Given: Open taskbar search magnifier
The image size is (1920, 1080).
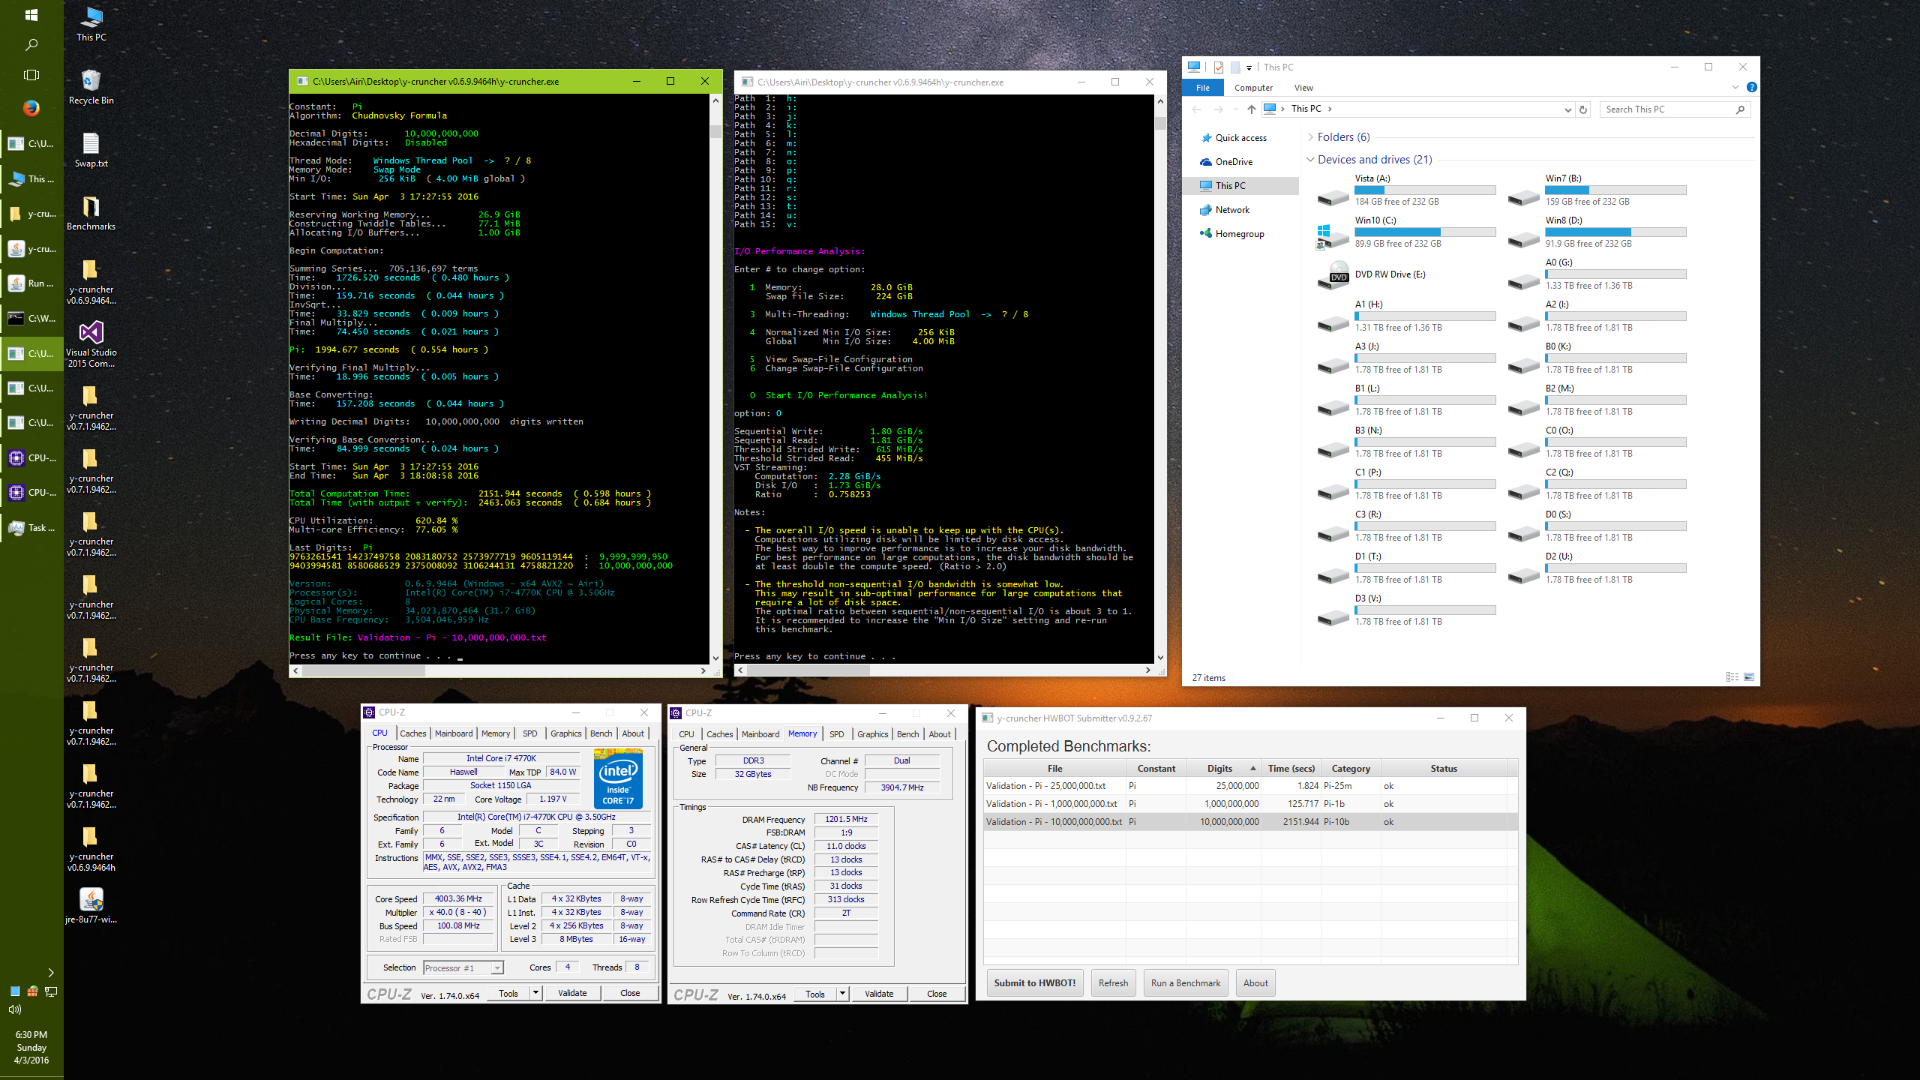Looking at the screenshot, I should pyautogui.click(x=31, y=45).
